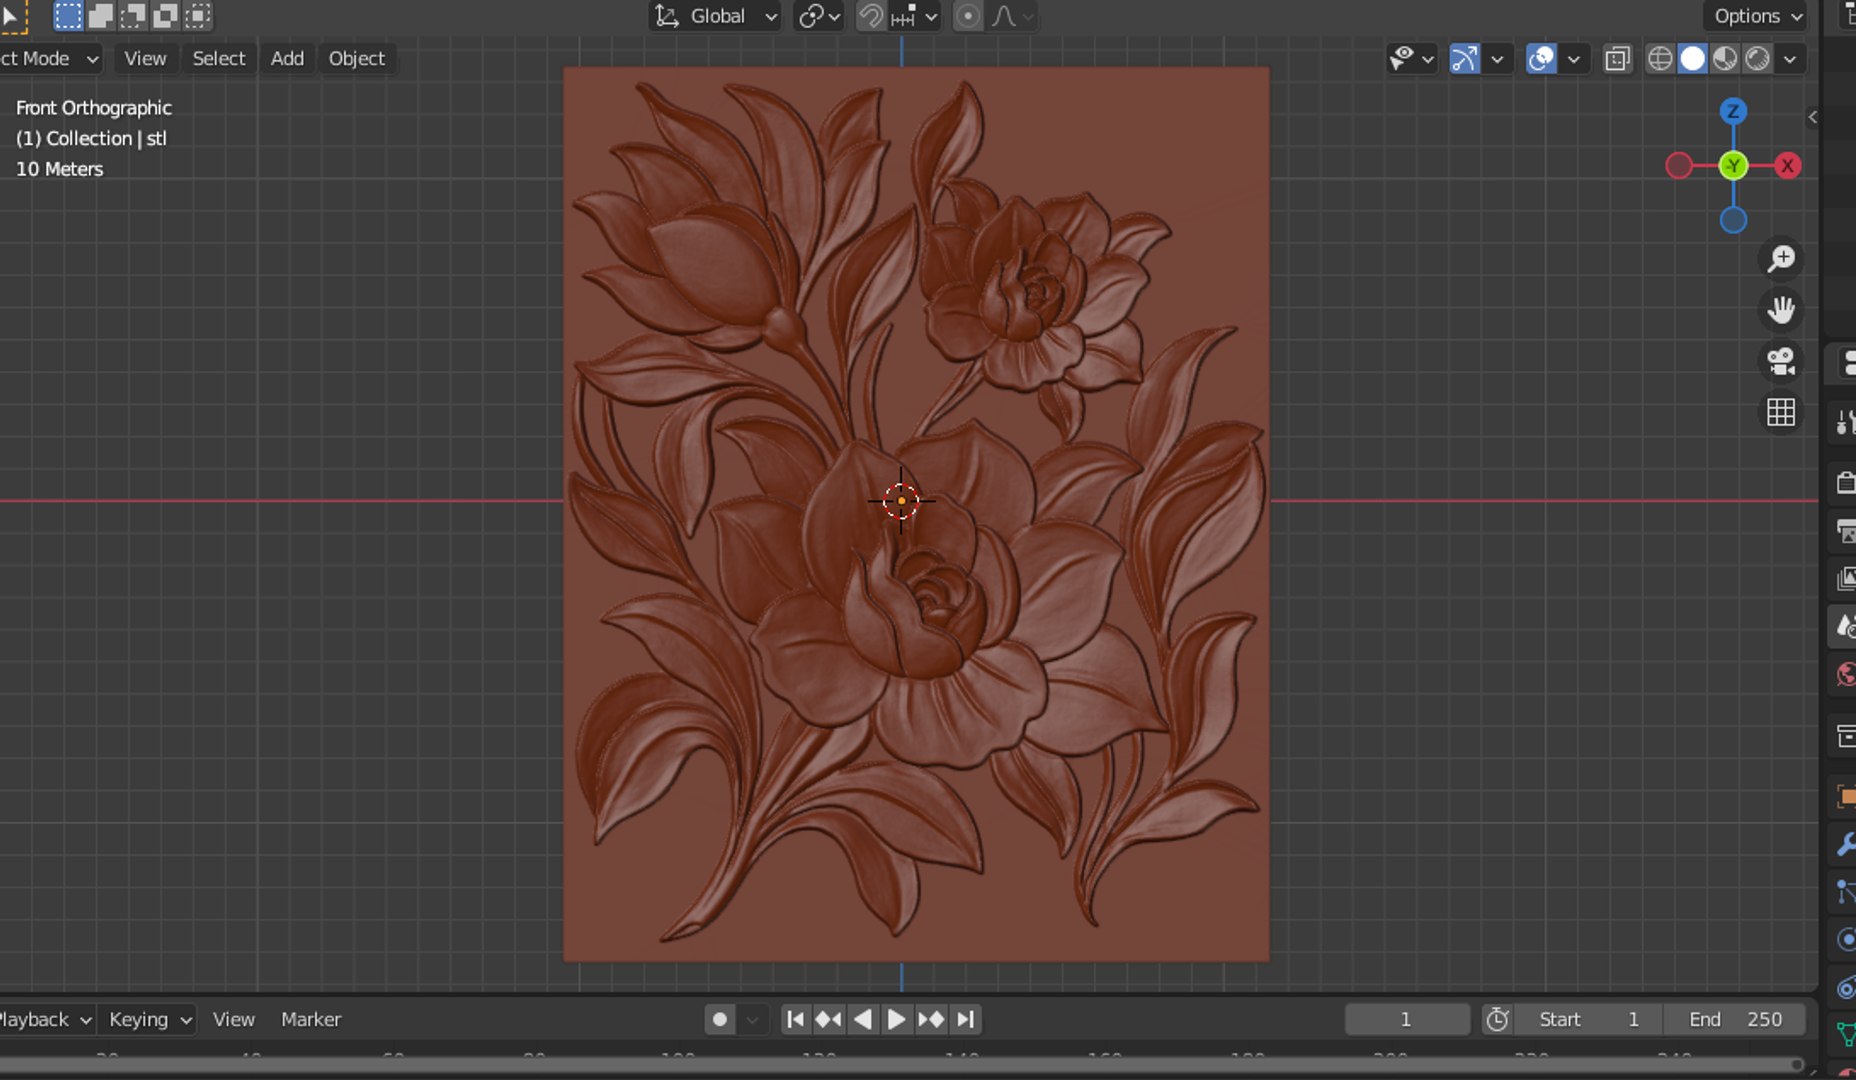
Task: Select Wireframe viewport shading
Action: pos(1660,59)
